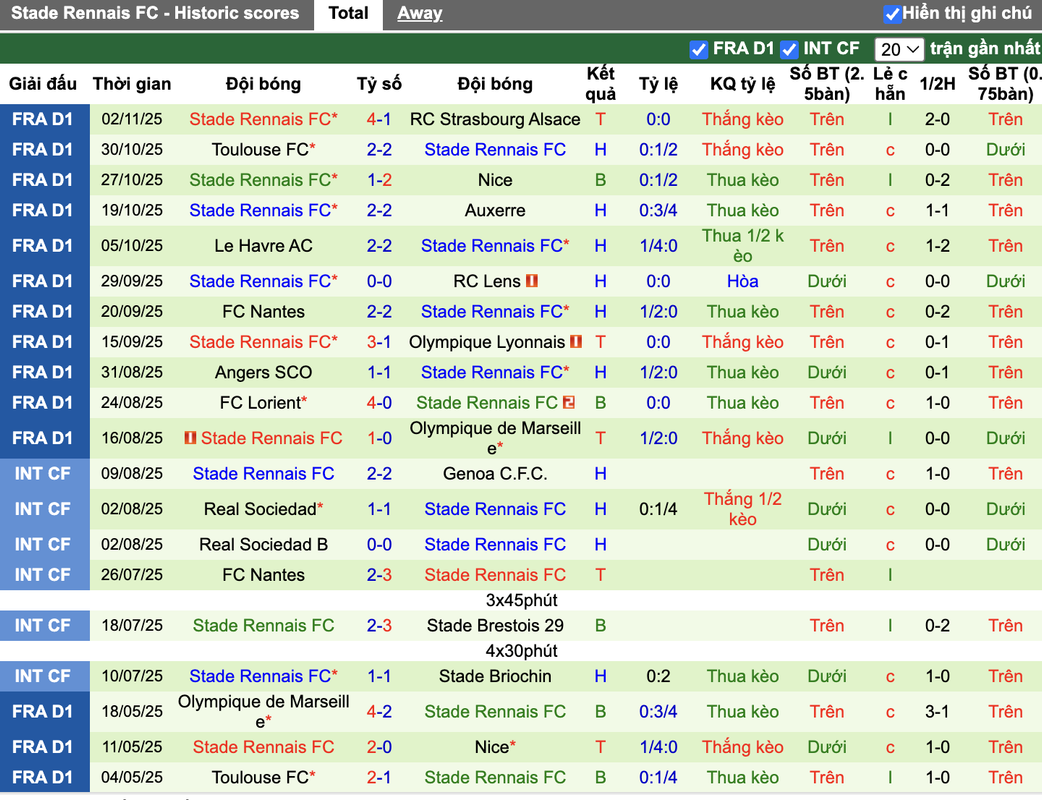Click half-time score 3-1 on Marseille row
The height and width of the screenshot is (800, 1042).
[x=937, y=712]
